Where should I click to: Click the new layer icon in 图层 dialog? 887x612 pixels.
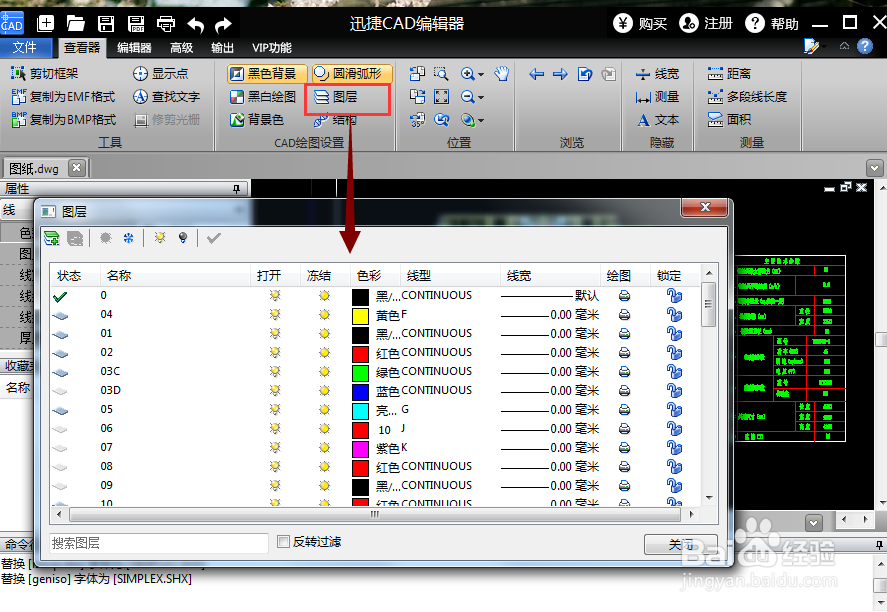[52, 238]
